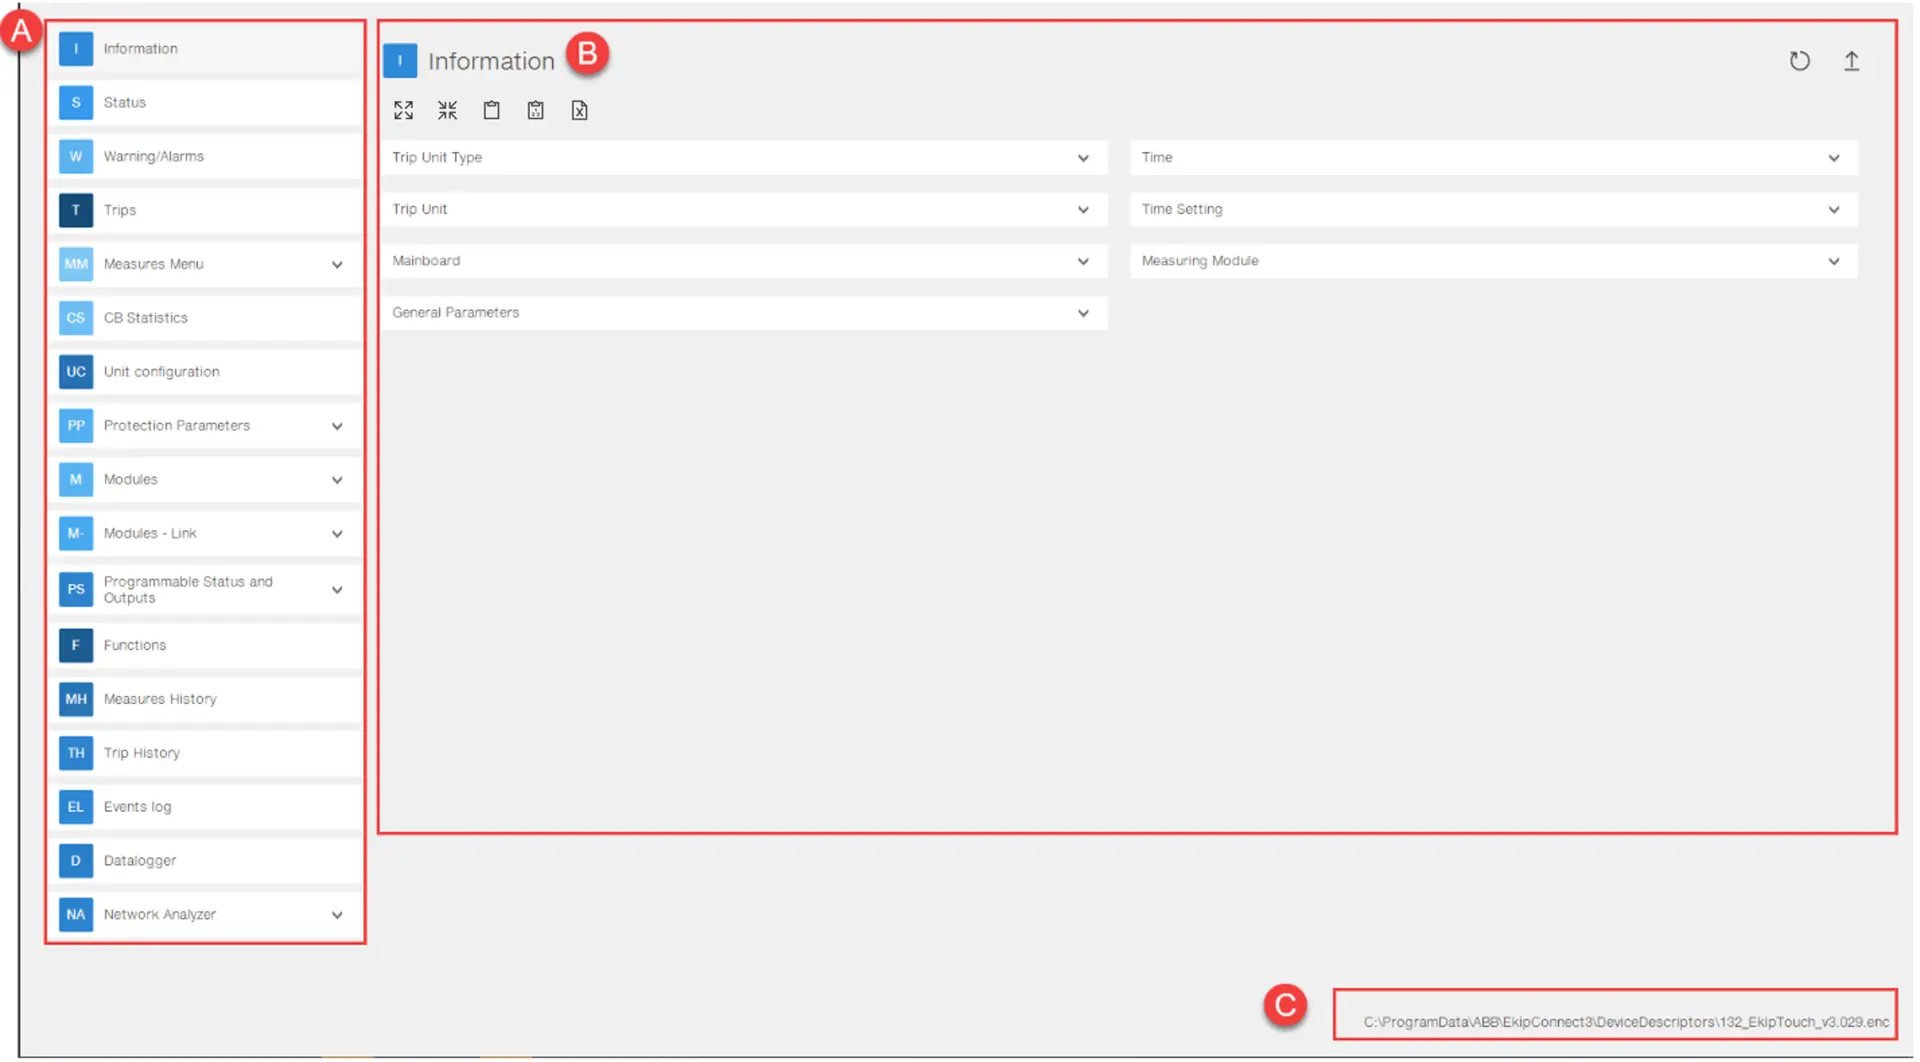Refresh the Information page
Viewport: 1920px width, 1062px height.
[x=1799, y=61]
